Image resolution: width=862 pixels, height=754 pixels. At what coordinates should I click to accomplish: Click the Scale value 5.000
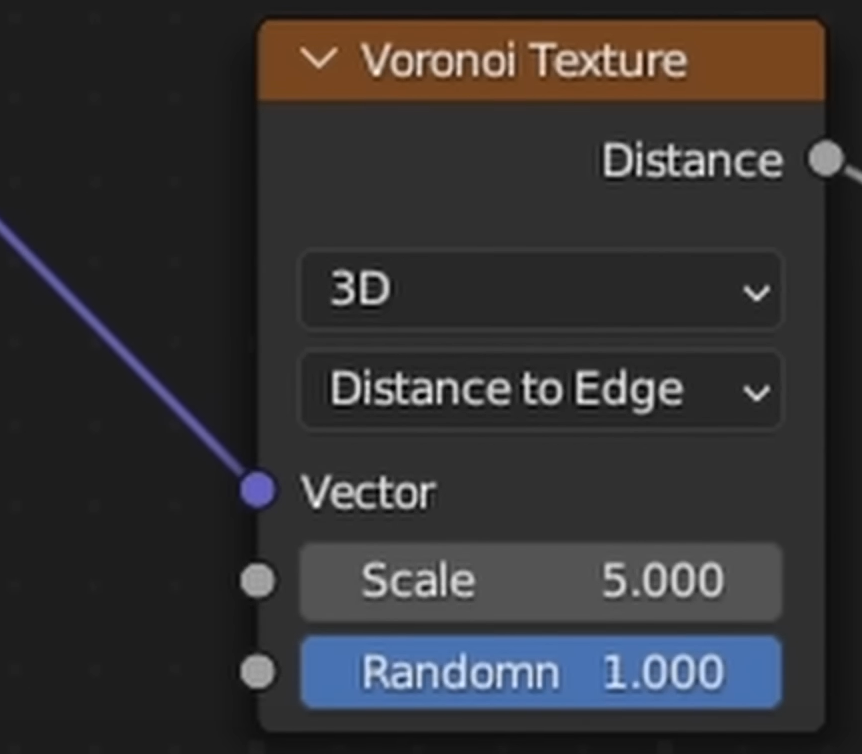[663, 581]
